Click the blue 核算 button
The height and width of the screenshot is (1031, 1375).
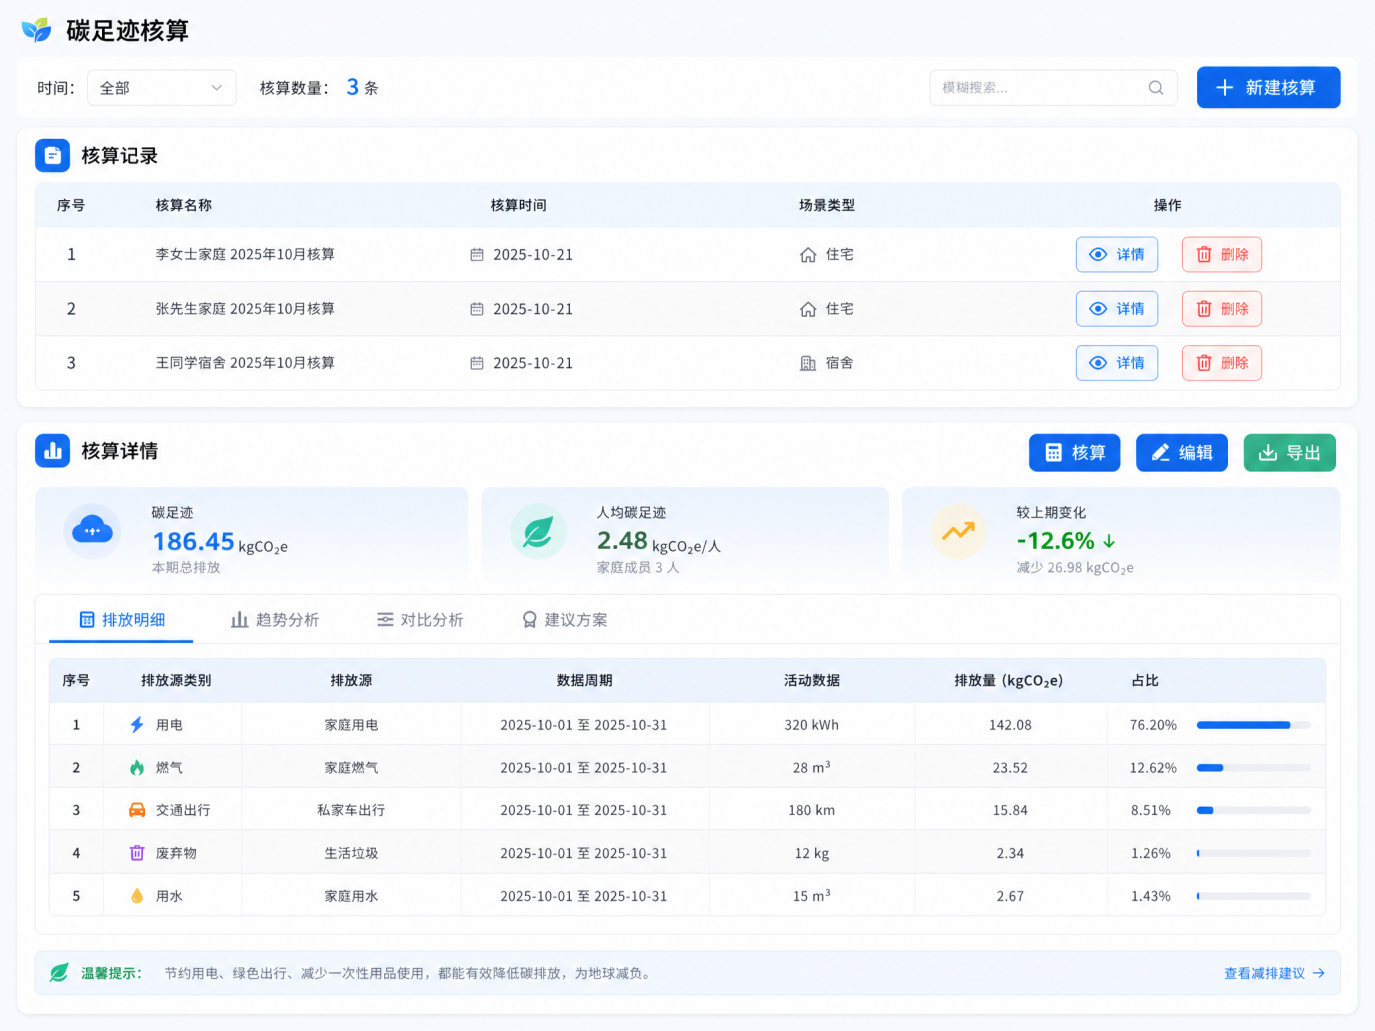pos(1075,453)
